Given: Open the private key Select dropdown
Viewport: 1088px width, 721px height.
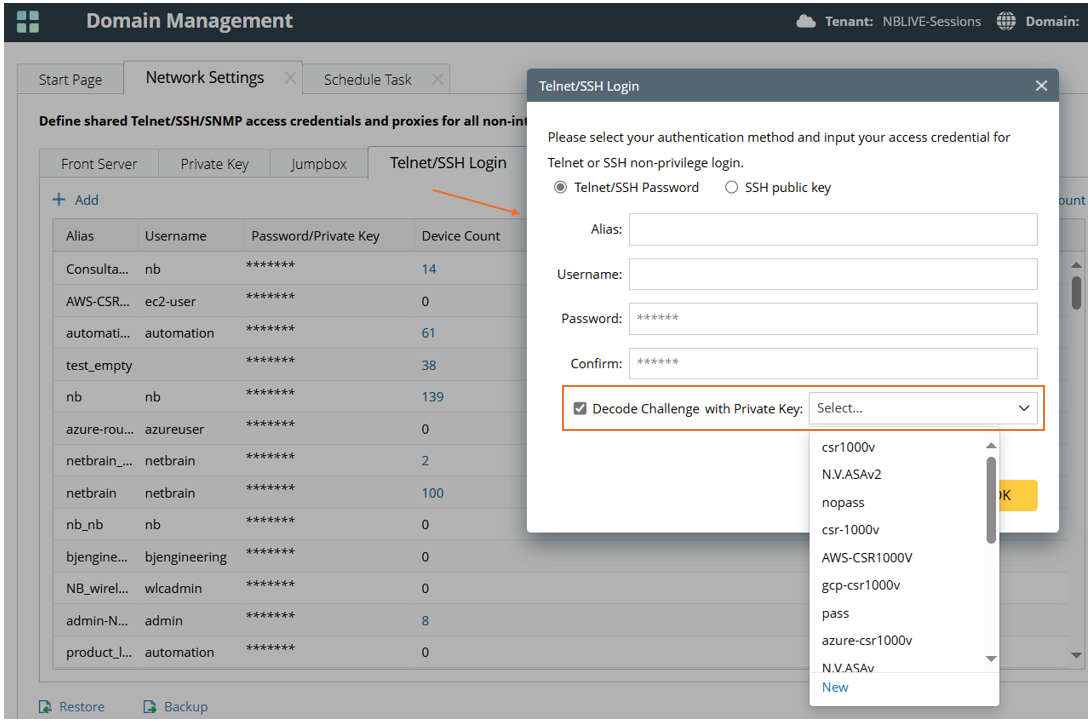Looking at the screenshot, I should [922, 408].
